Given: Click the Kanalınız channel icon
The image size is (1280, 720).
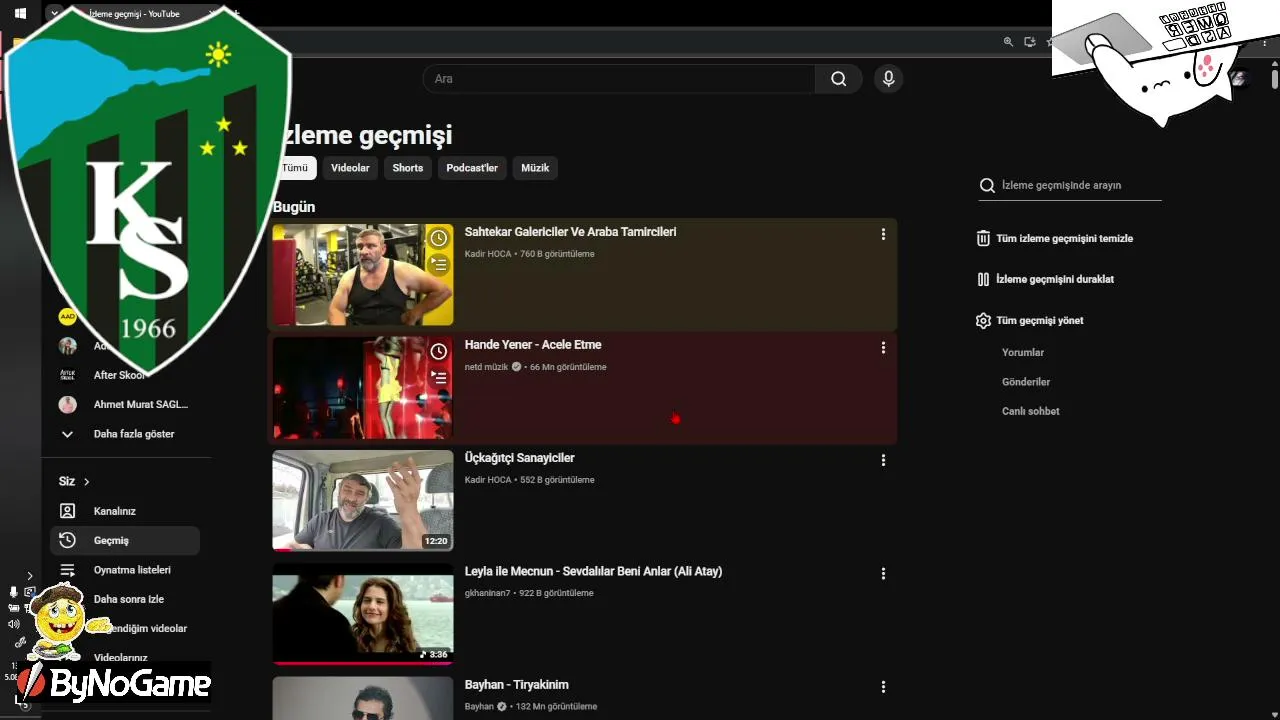Looking at the screenshot, I should pos(67,511).
